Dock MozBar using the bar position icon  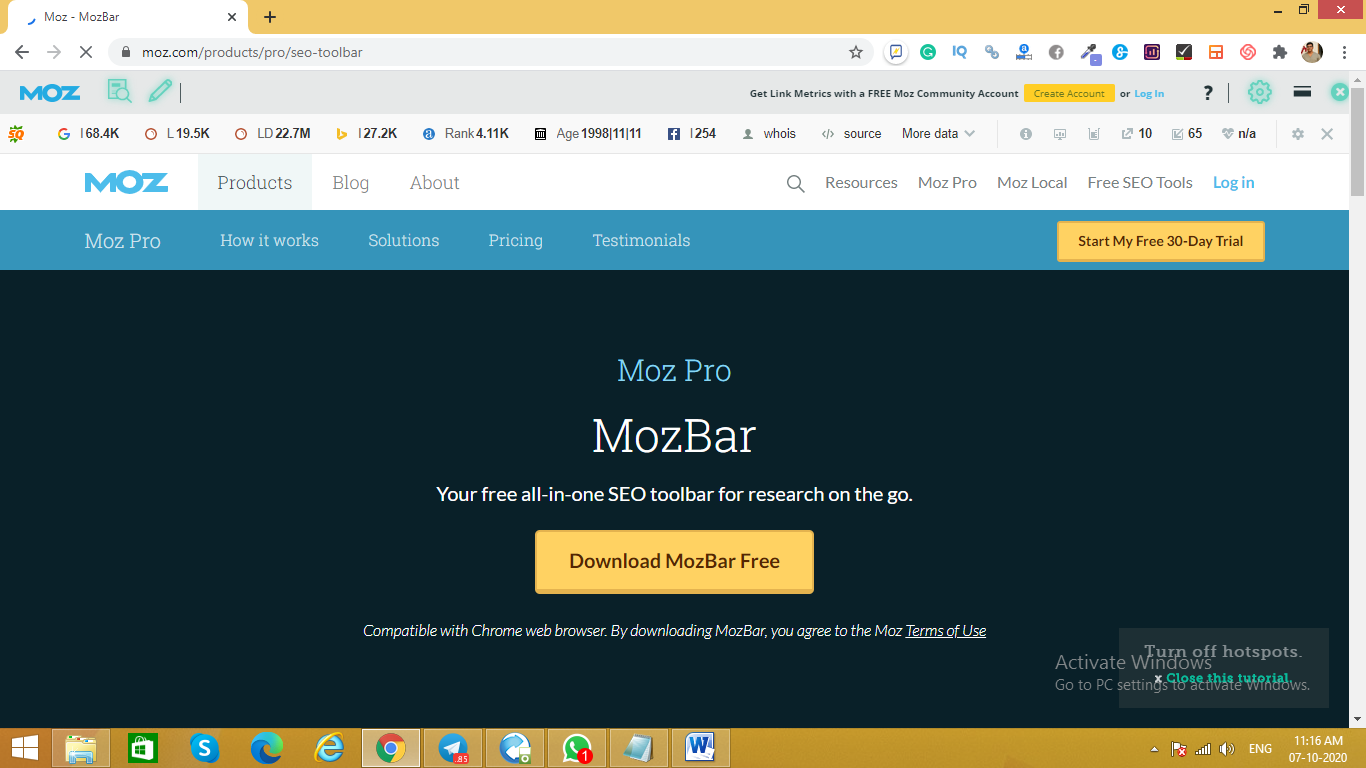(1302, 92)
